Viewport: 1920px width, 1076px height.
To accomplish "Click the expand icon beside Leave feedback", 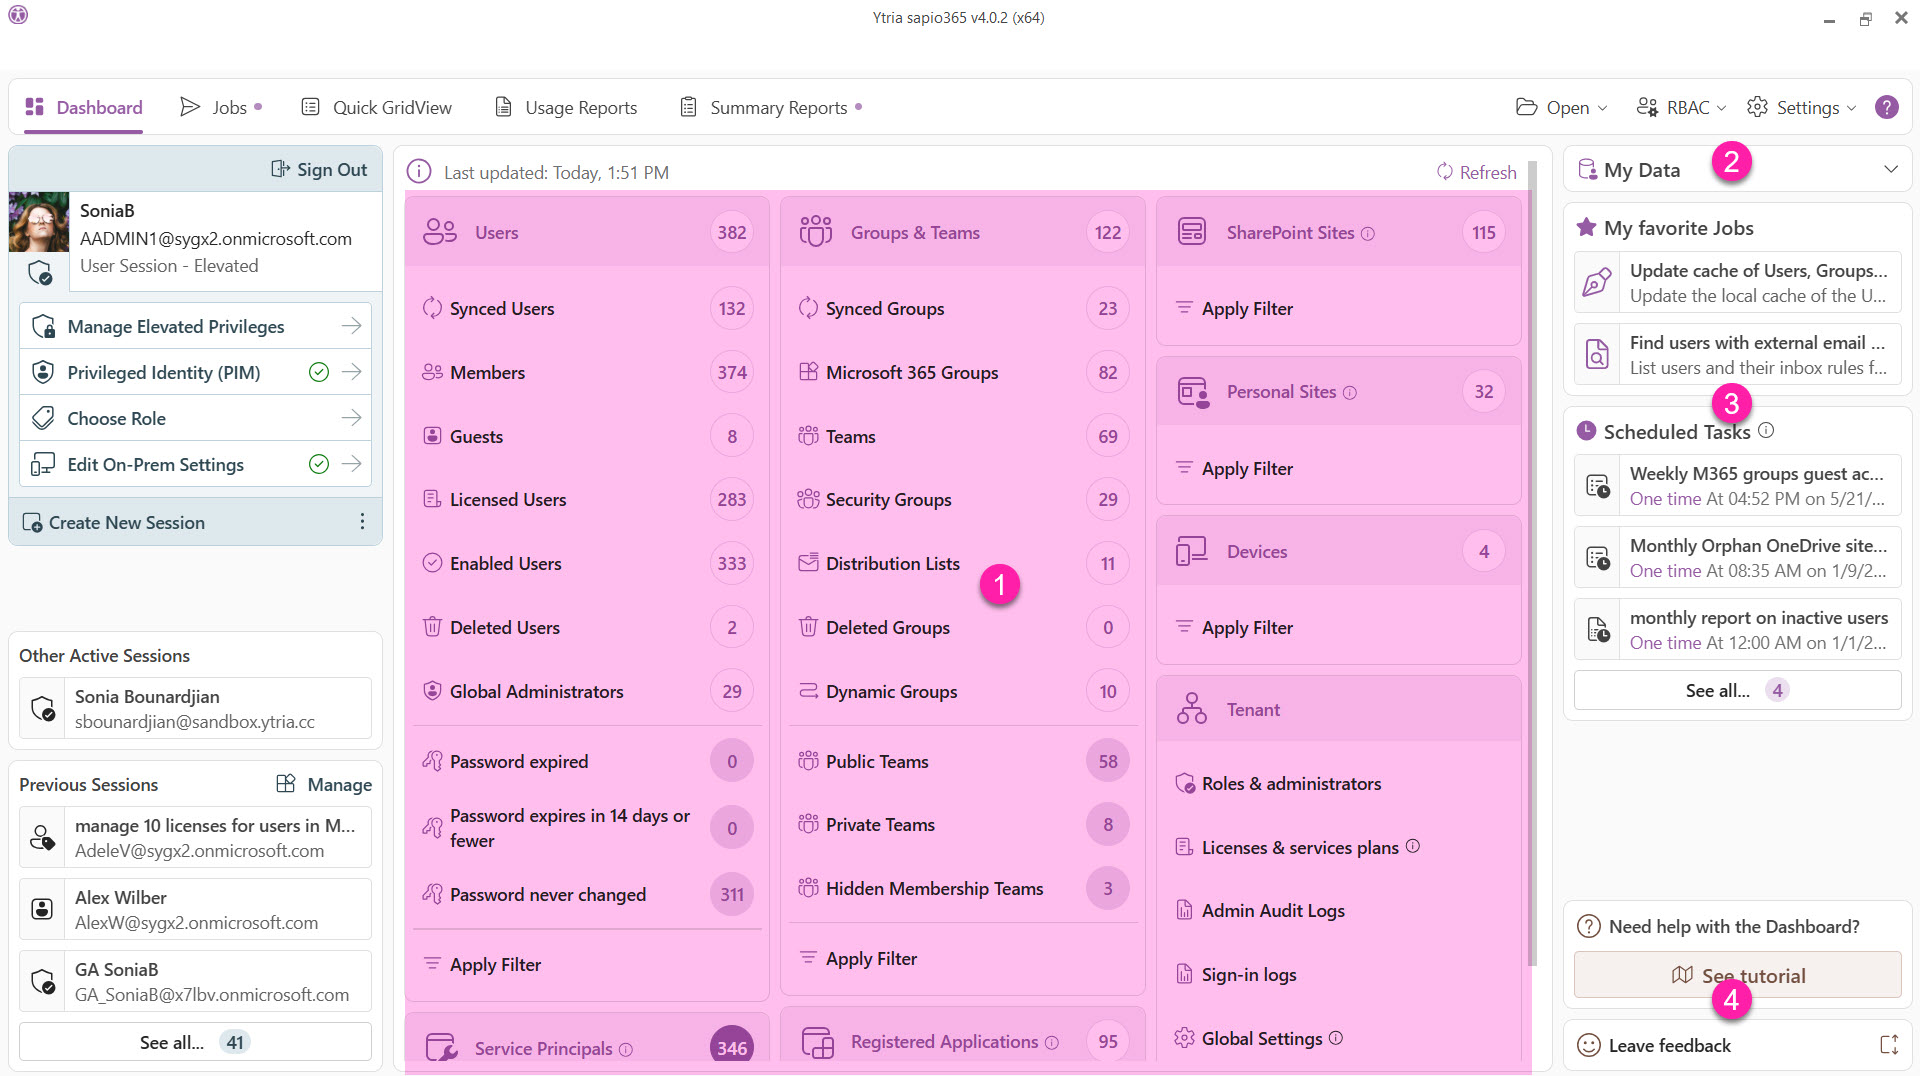I will (x=1888, y=1045).
